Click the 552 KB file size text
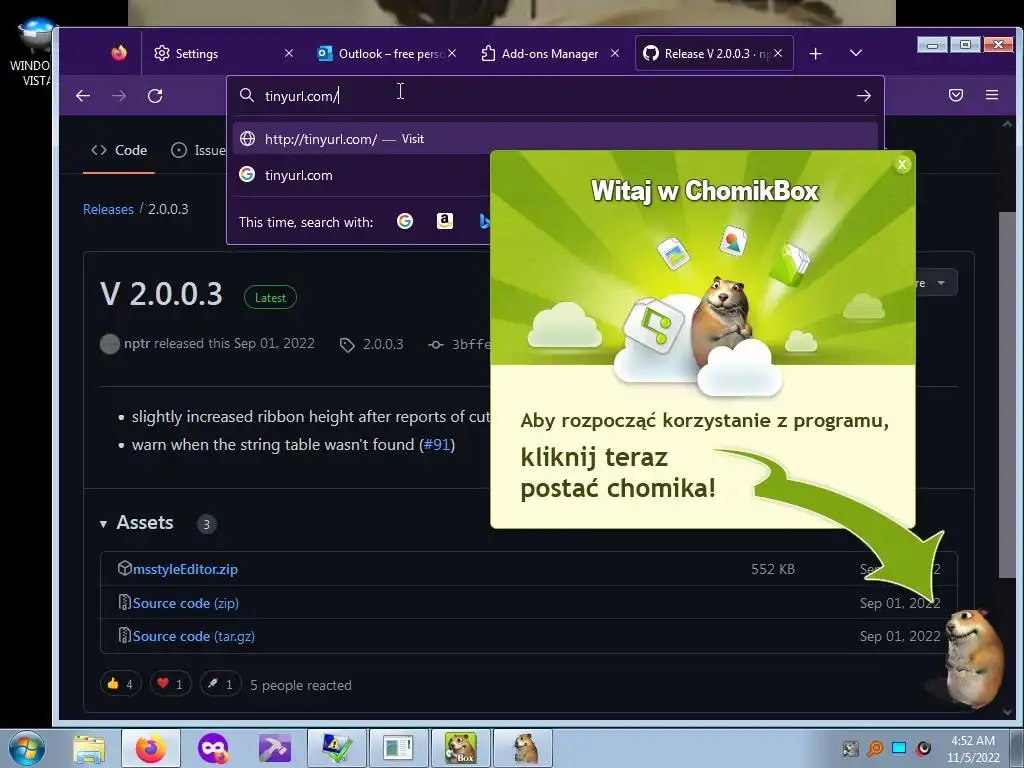Image resolution: width=1024 pixels, height=768 pixels. [x=773, y=569]
